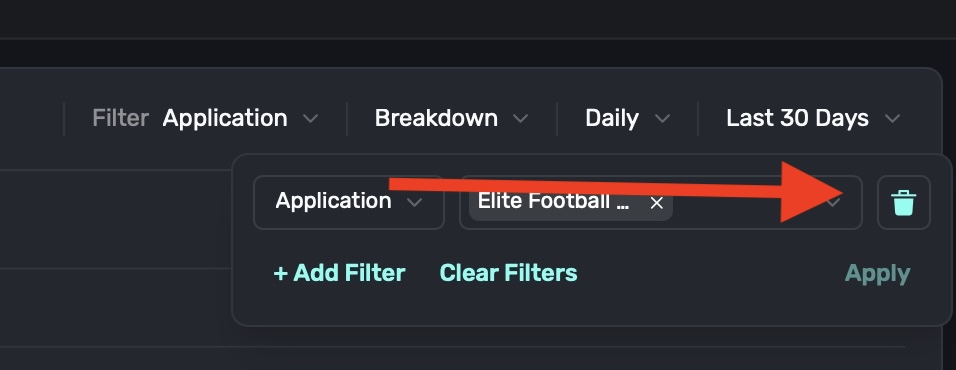Click the chevron beside top Filter Application
This screenshot has width=956, height=370.
point(311,118)
